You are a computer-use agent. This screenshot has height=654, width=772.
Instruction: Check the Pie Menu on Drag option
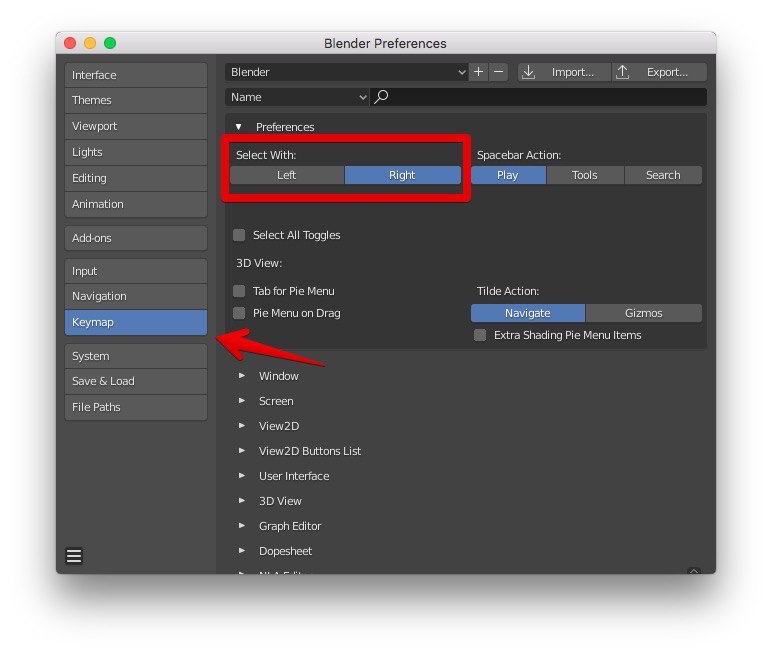(x=239, y=313)
